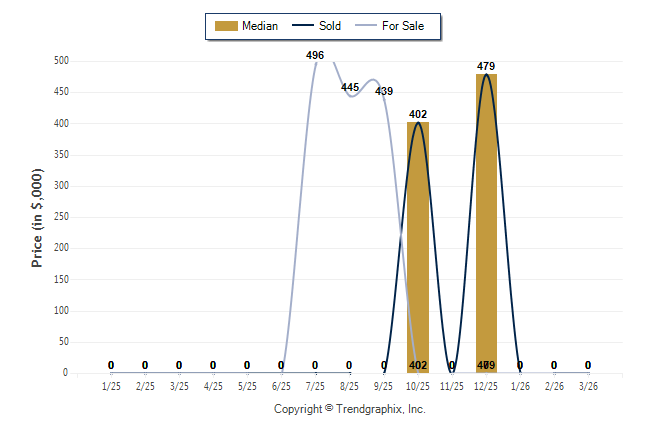The image size is (646, 434).
Task: Select the 445 data label
Action: coord(350,88)
